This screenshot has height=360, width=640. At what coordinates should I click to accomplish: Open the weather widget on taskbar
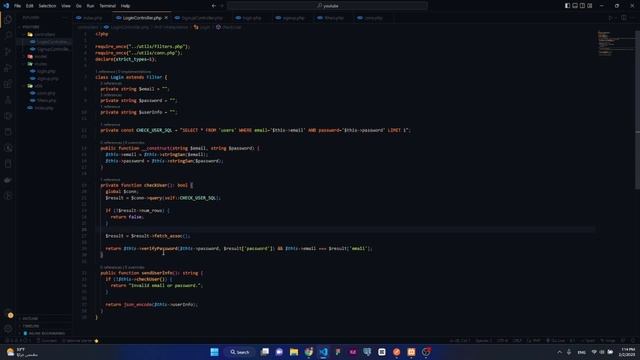point(22,352)
